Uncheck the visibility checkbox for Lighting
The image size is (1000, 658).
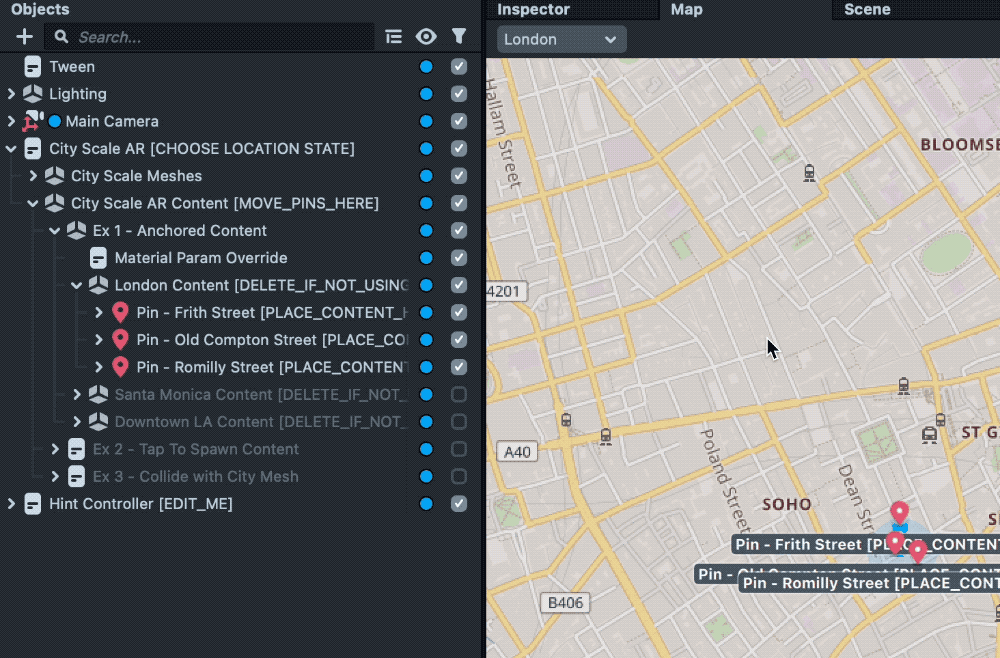click(459, 93)
